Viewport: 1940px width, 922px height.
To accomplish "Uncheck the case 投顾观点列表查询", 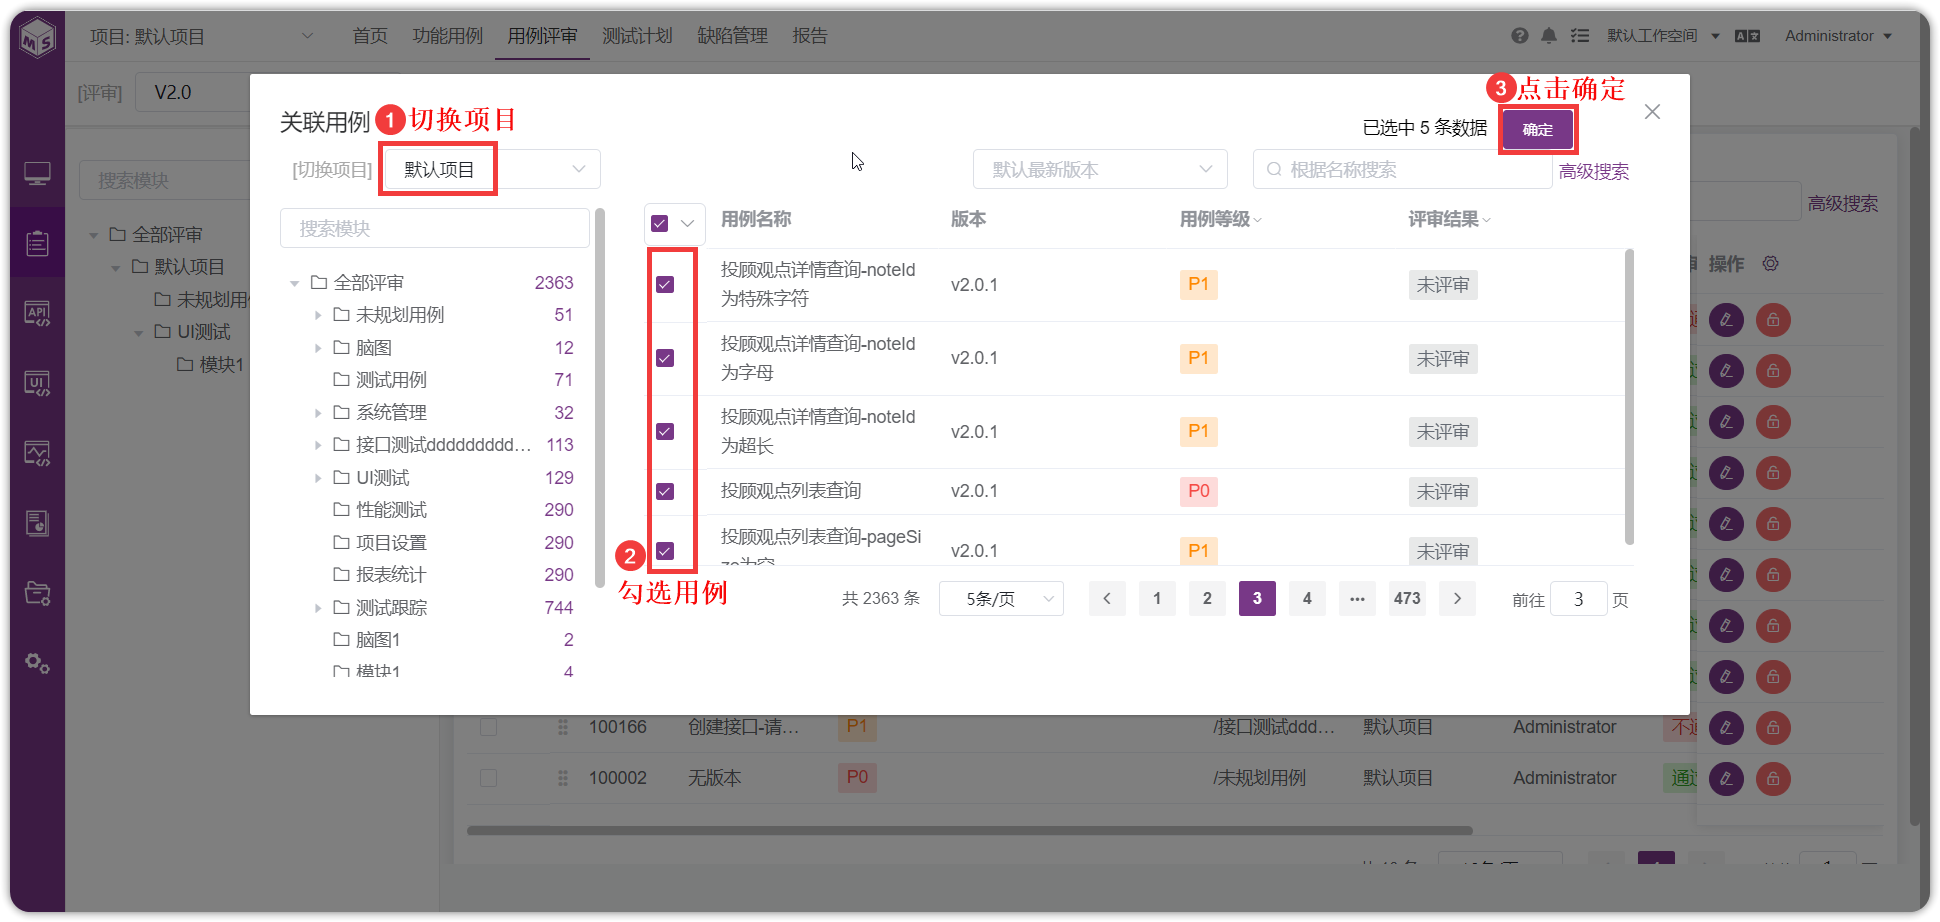I will (665, 491).
